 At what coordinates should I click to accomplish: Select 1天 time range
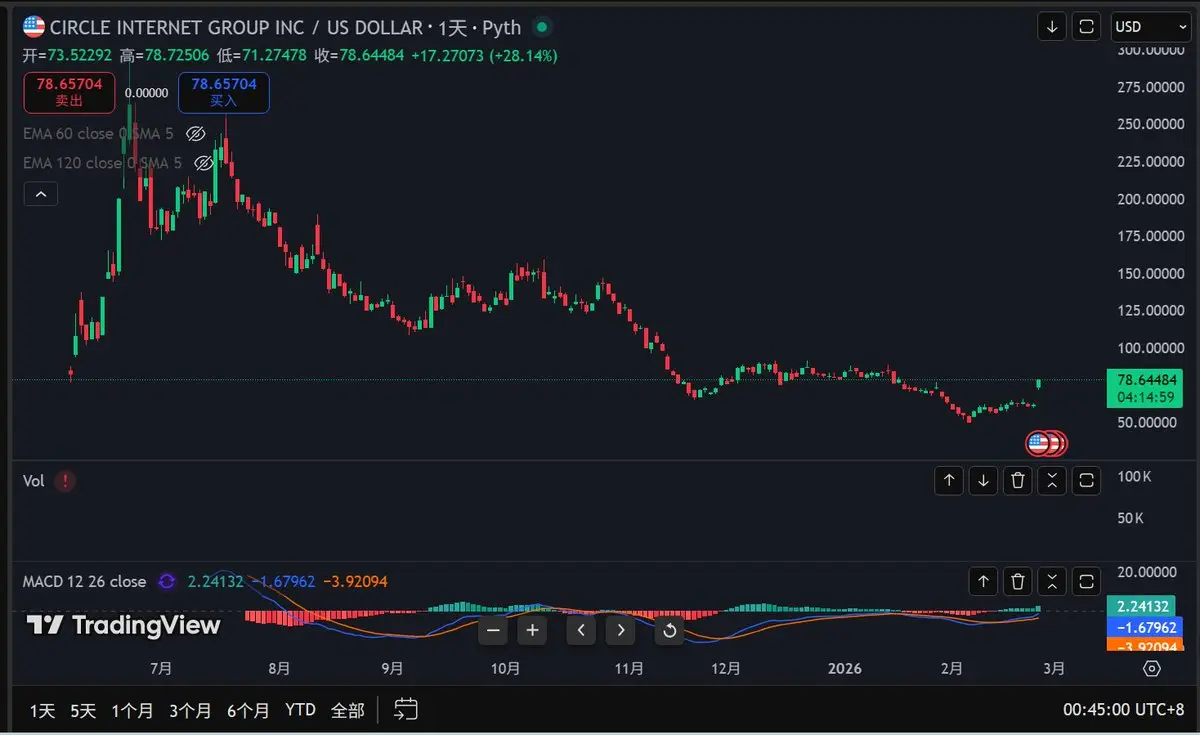point(42,710)
